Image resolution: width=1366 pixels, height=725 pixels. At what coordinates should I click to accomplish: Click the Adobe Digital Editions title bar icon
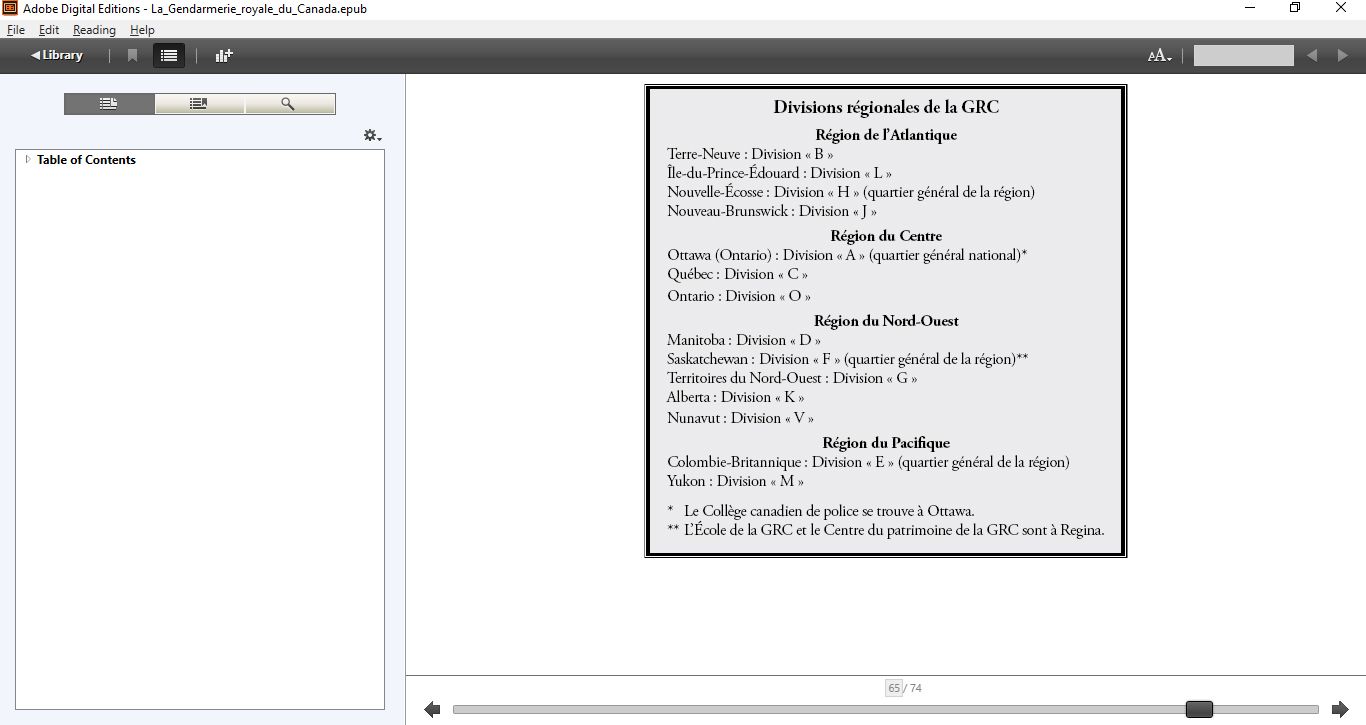[10, 8]
